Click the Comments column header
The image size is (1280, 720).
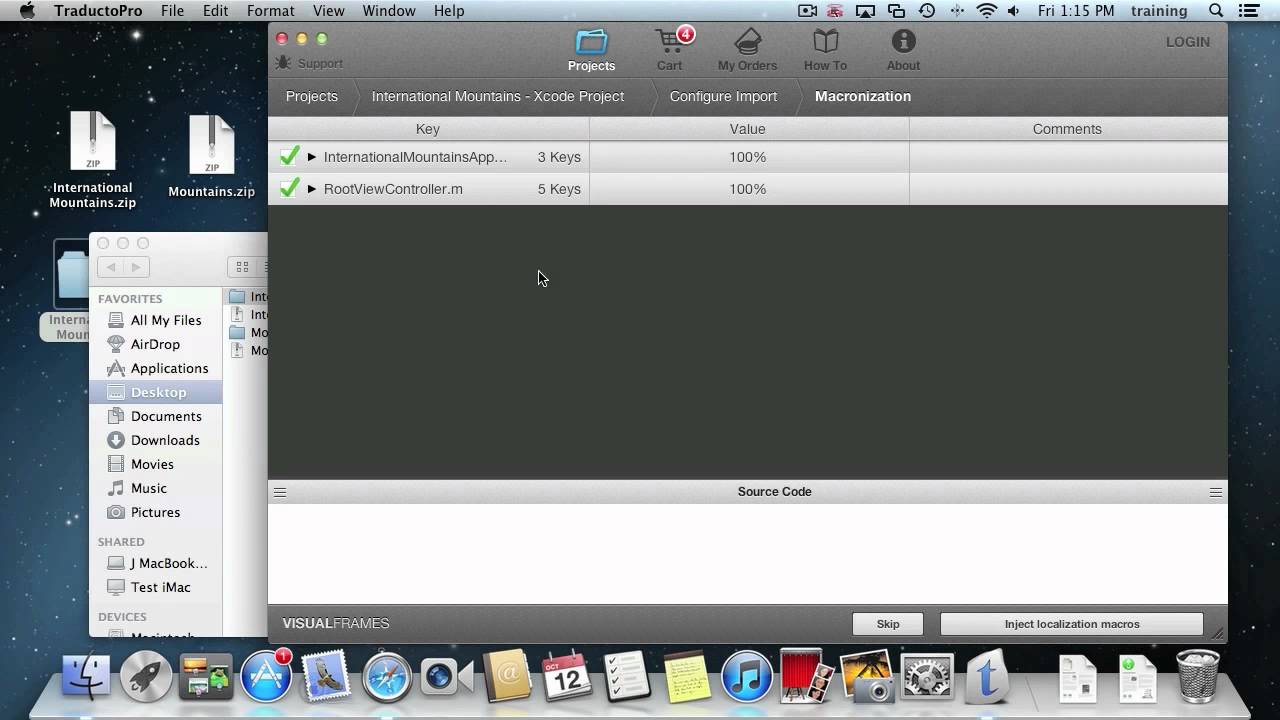tap(1067, 129)
